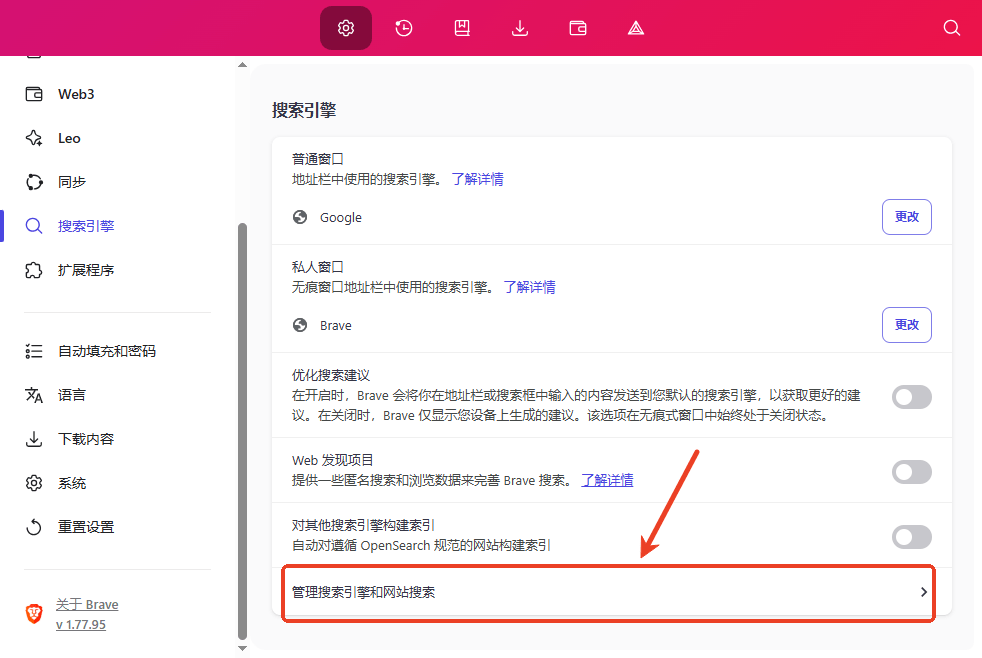Open 系统 settings section

tap(71, 483)
